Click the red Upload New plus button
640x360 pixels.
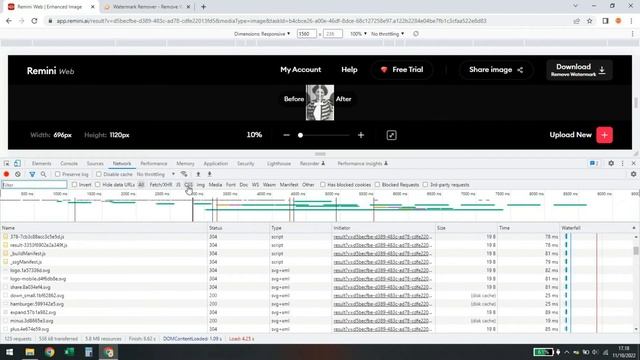click(604, 135)
